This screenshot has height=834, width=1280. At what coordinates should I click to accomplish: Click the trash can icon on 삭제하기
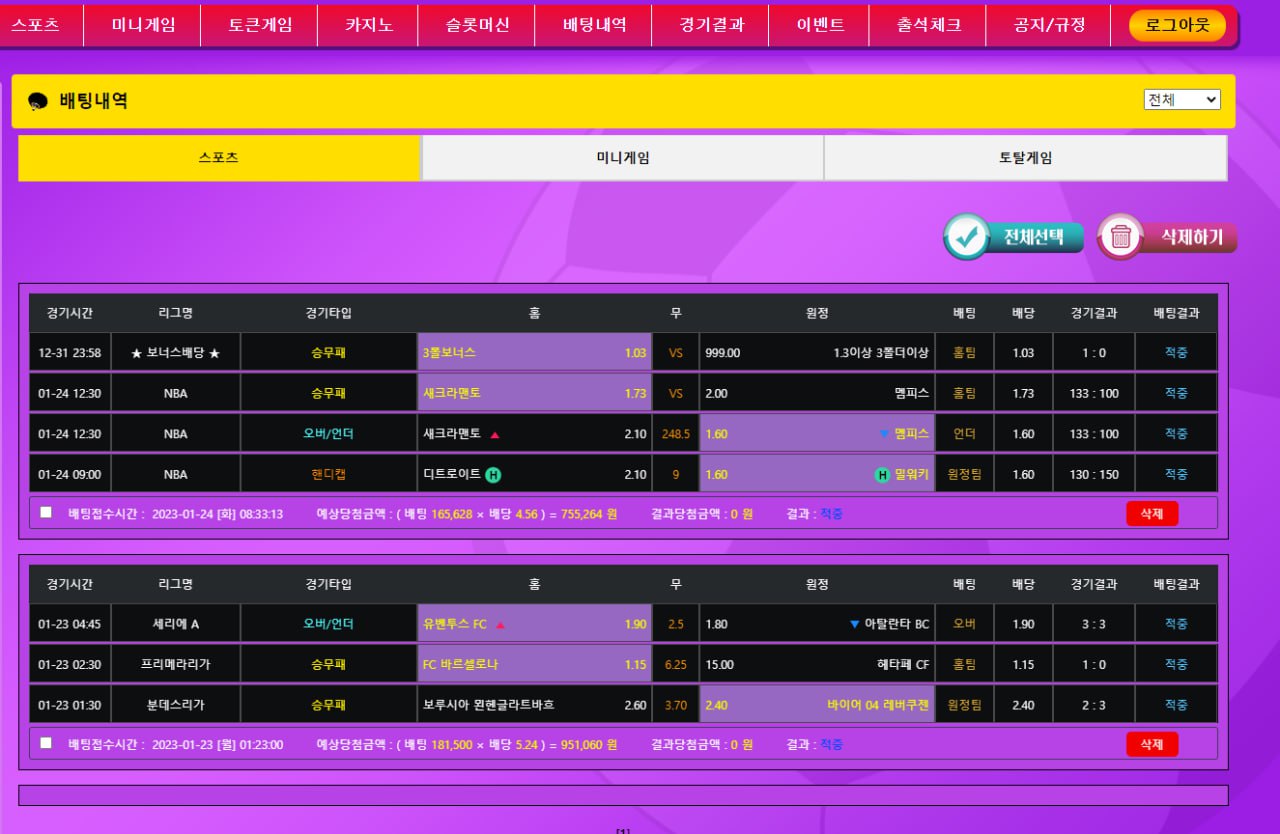click(x=1121, y=237)
